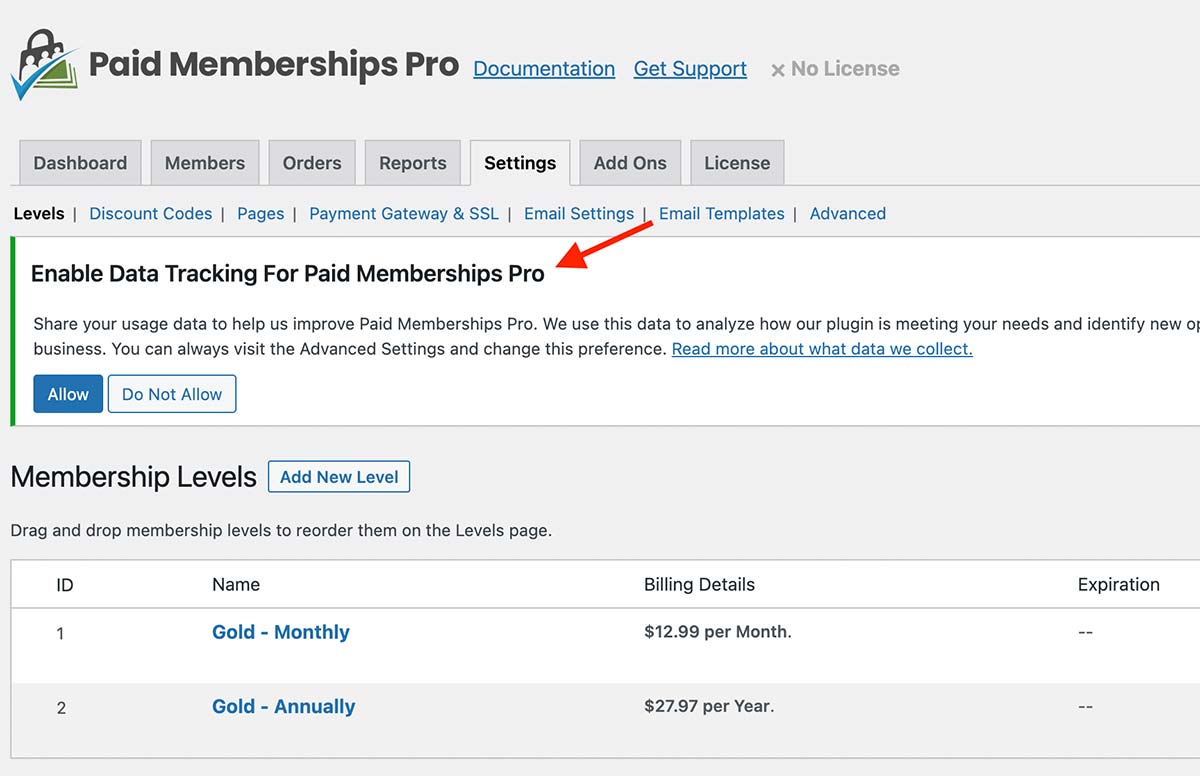
Task: Click the Get Support link
Action: [x=689, y=68]
